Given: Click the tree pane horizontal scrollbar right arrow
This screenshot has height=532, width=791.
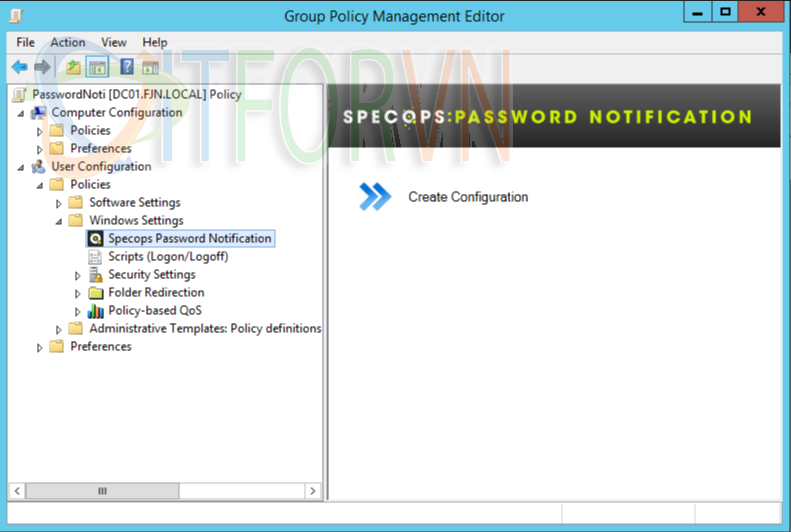Looking at the screenshot, I should [312, 491].
